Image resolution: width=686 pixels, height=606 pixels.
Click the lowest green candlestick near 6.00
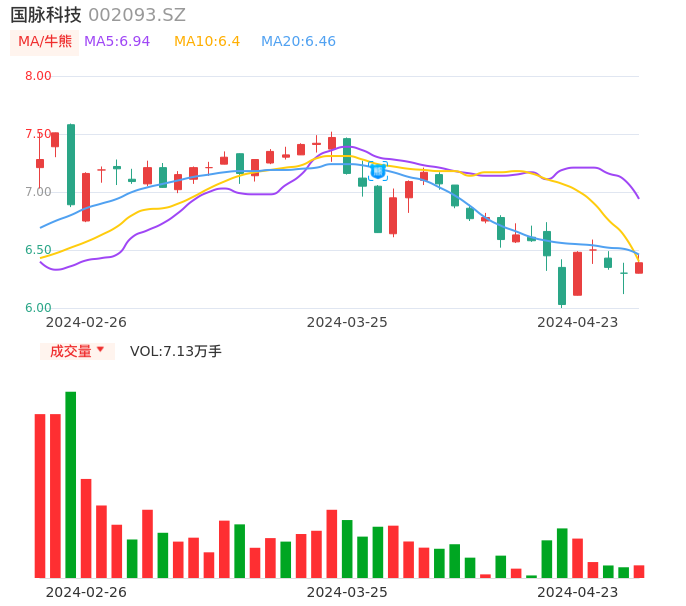point(562,286)
